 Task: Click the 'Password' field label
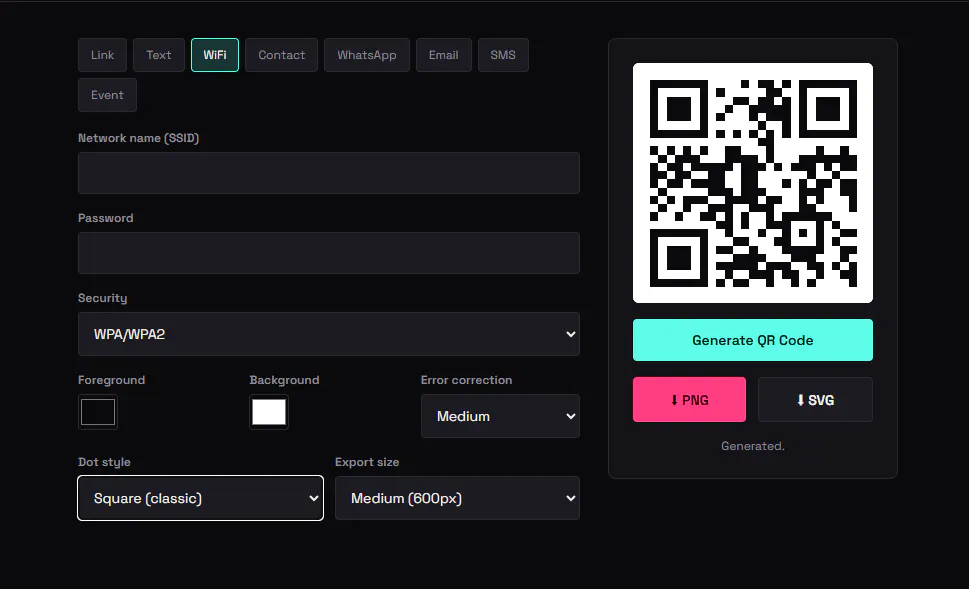coord(106,218)
